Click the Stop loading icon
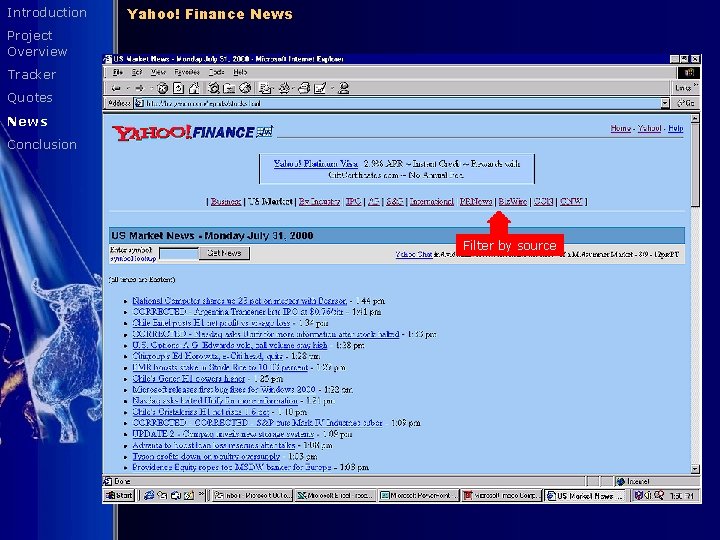This screenshot has width=720, height=540. (x=162, y=88)
